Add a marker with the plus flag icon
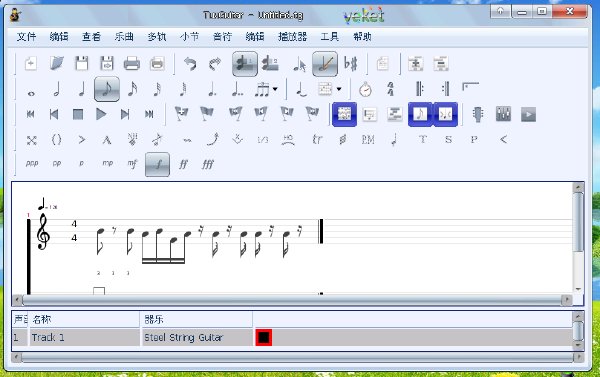600x377 pixels. [182, 114]
